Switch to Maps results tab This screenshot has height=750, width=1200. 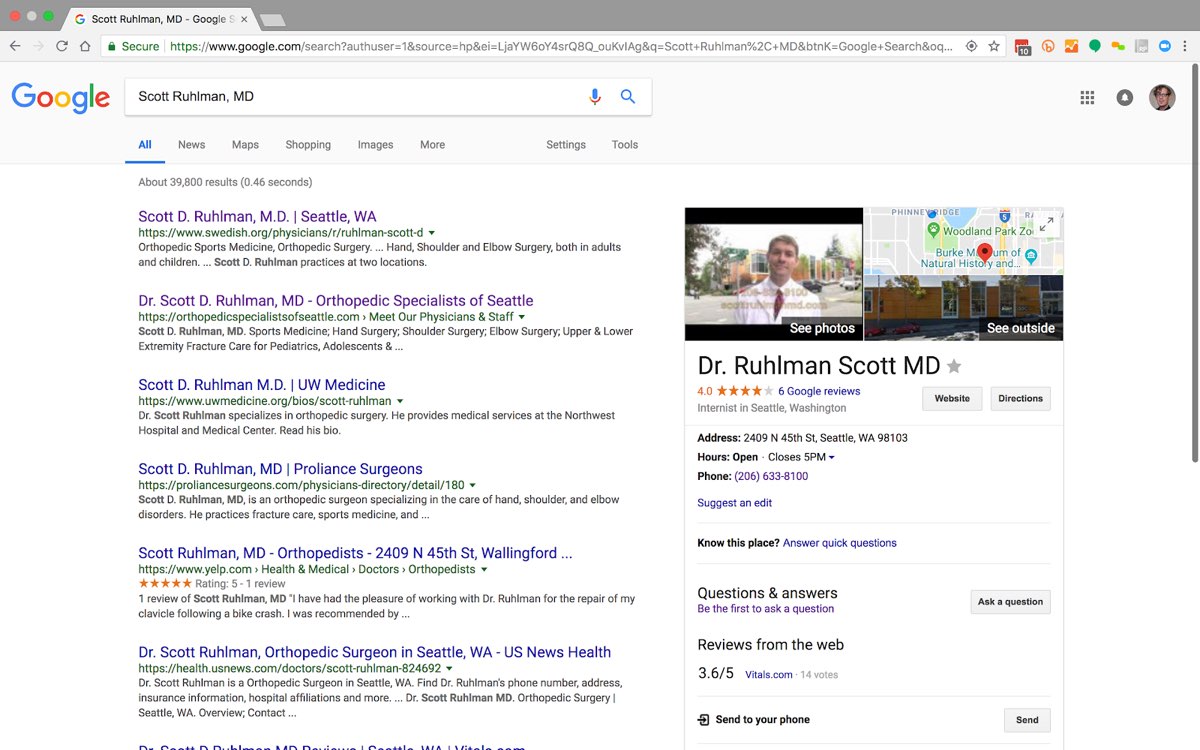(245, 145)
